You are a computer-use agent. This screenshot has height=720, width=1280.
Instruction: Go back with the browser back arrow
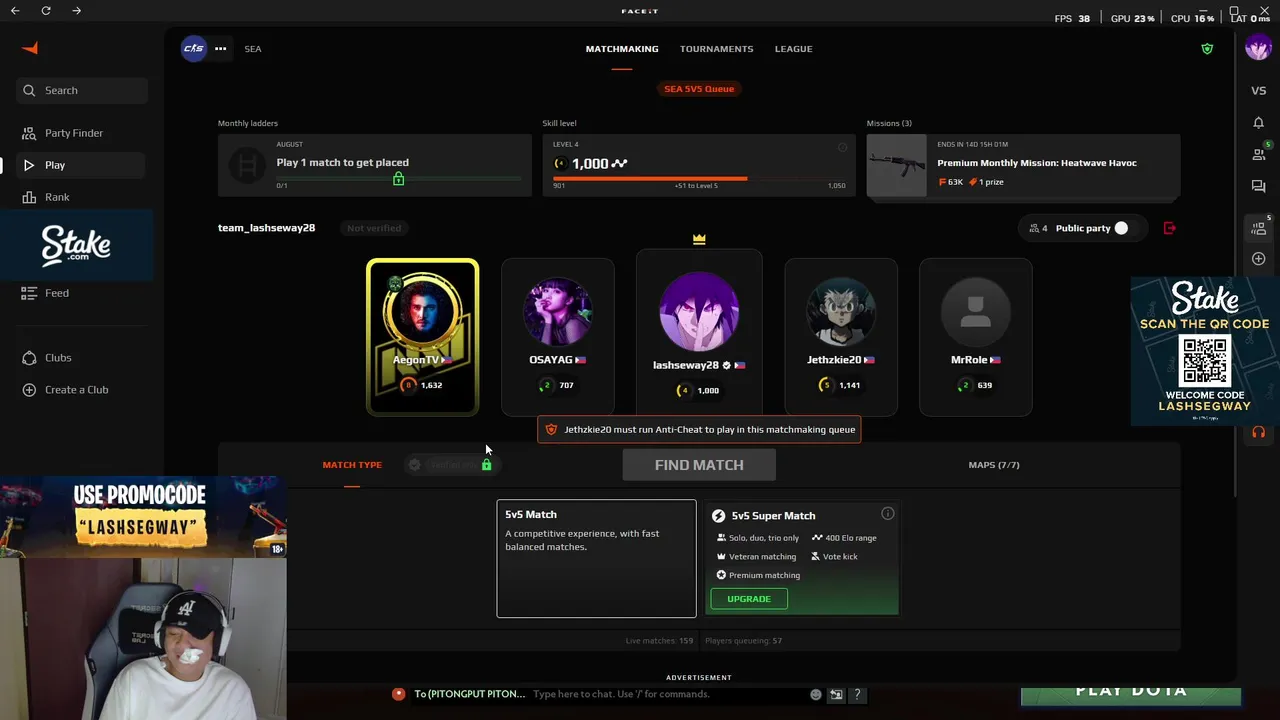click(15, 11)
